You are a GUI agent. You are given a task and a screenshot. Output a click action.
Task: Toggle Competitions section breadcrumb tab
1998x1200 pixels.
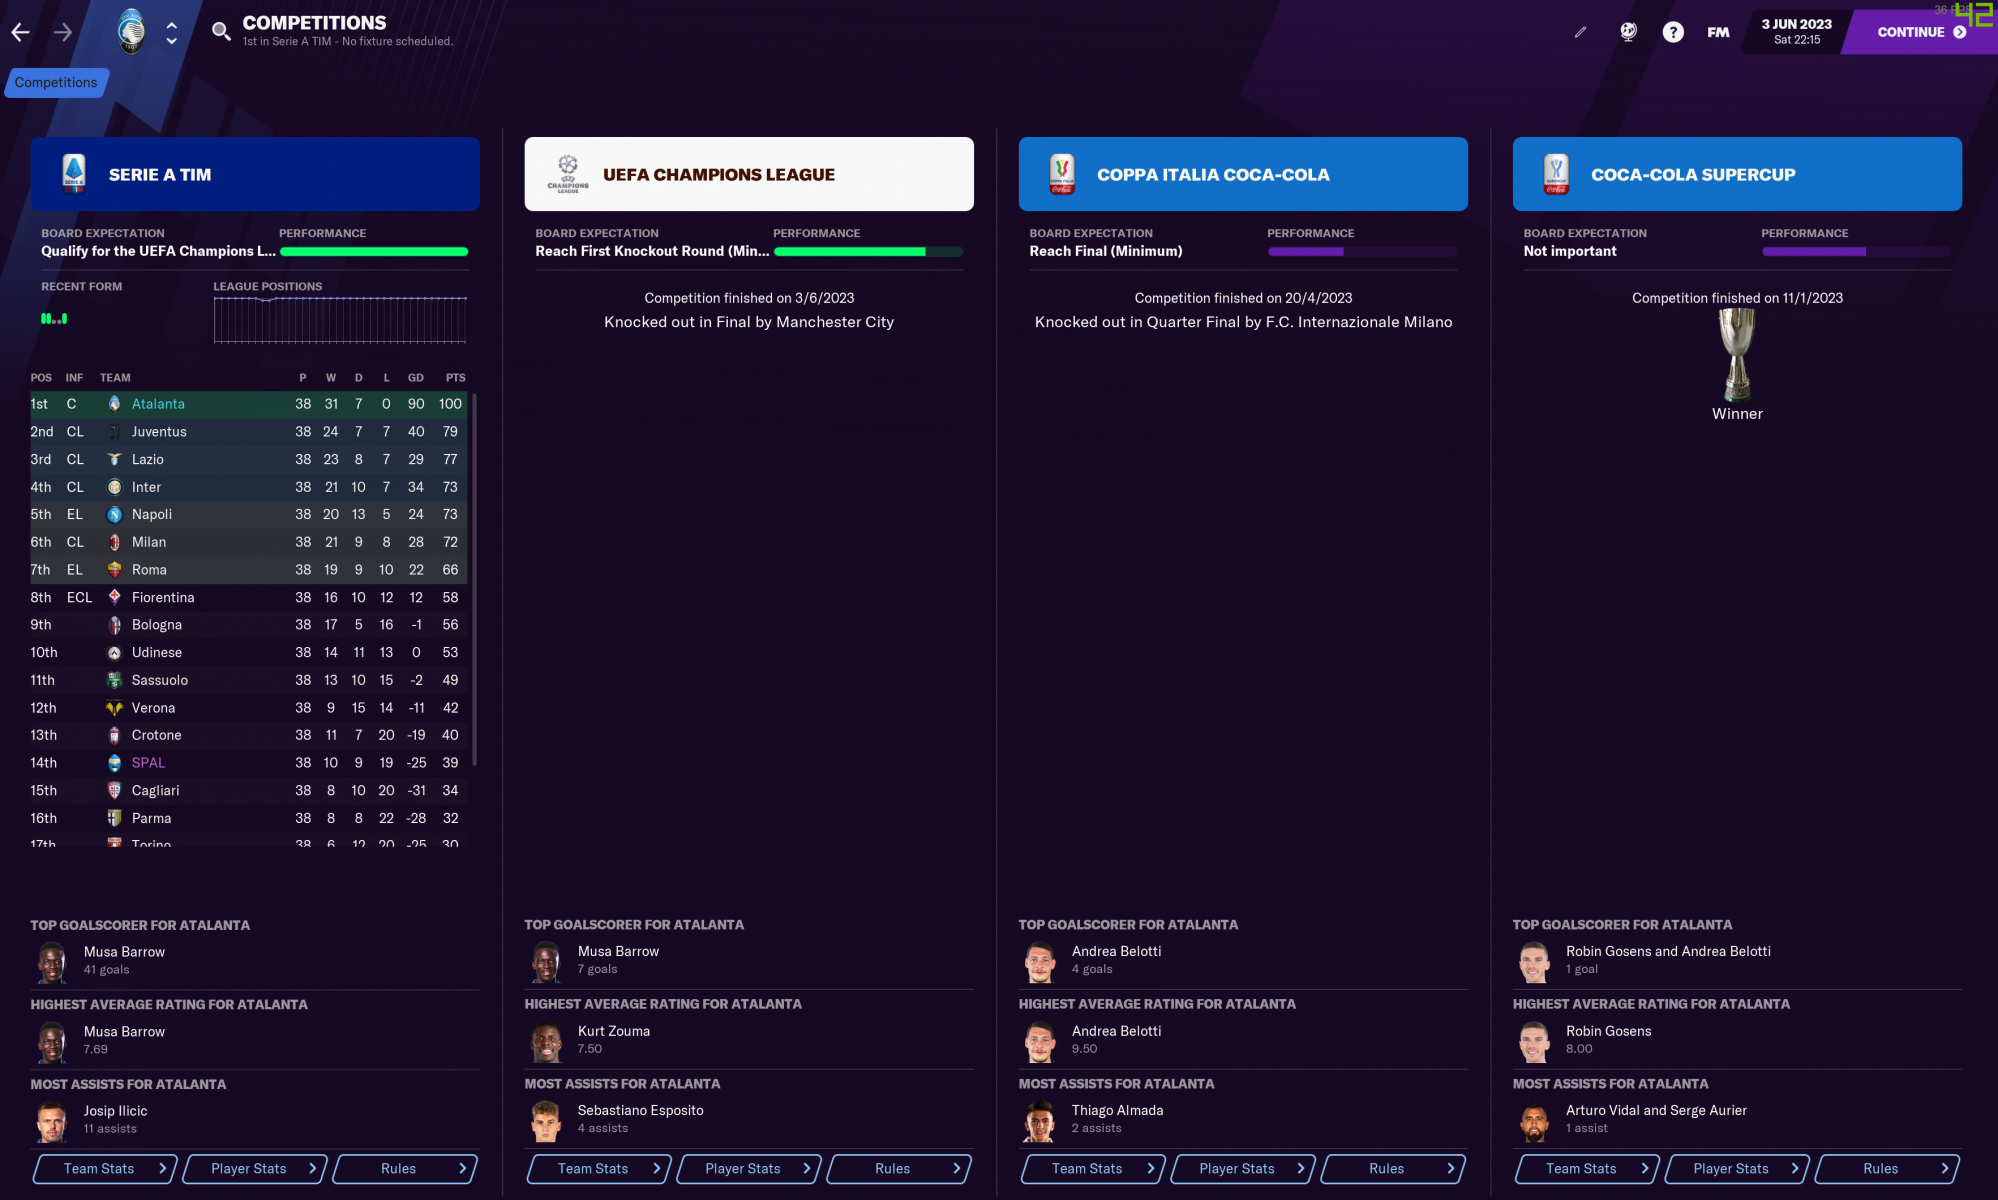(x=56, y=81)
